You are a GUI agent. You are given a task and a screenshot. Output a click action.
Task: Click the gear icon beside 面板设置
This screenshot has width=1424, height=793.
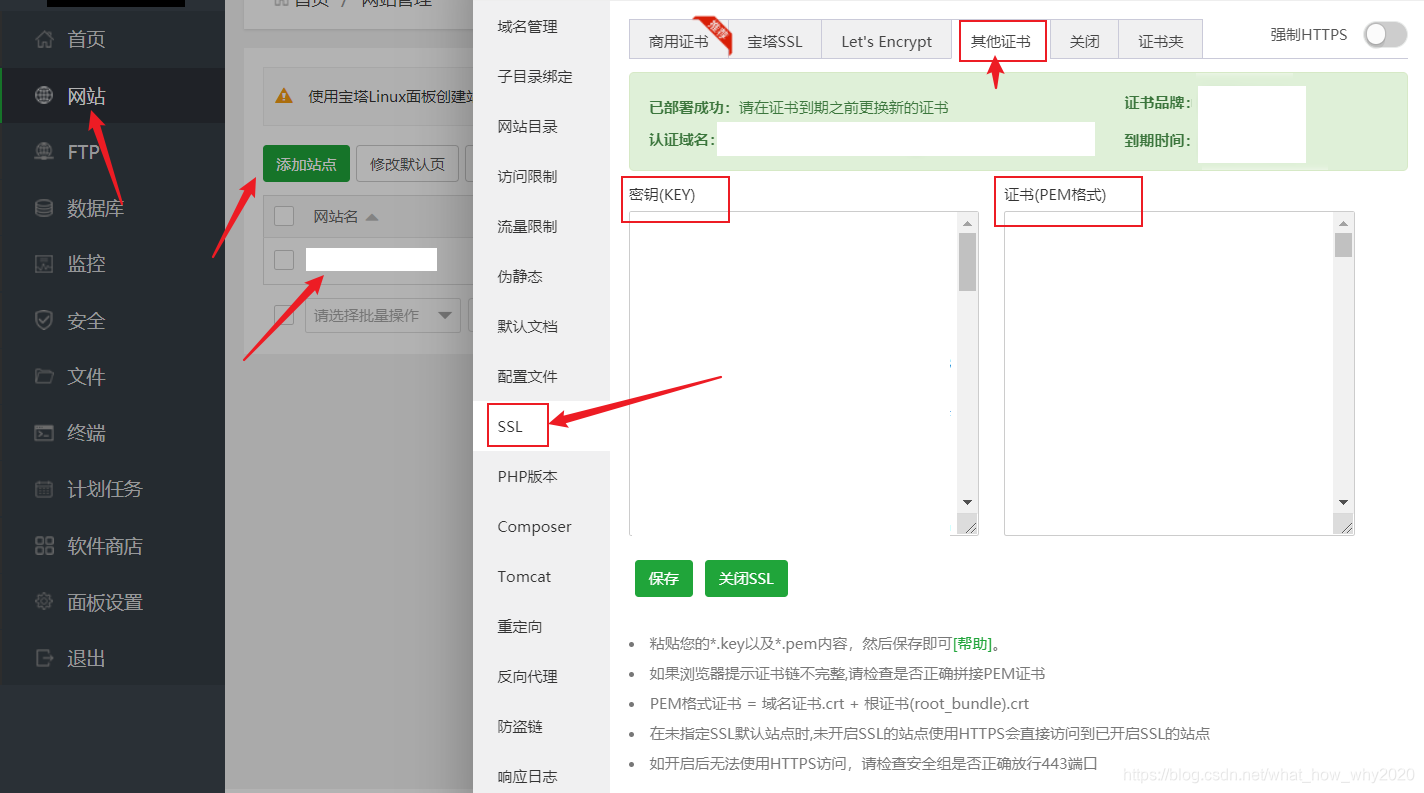[x=44, y=601]
